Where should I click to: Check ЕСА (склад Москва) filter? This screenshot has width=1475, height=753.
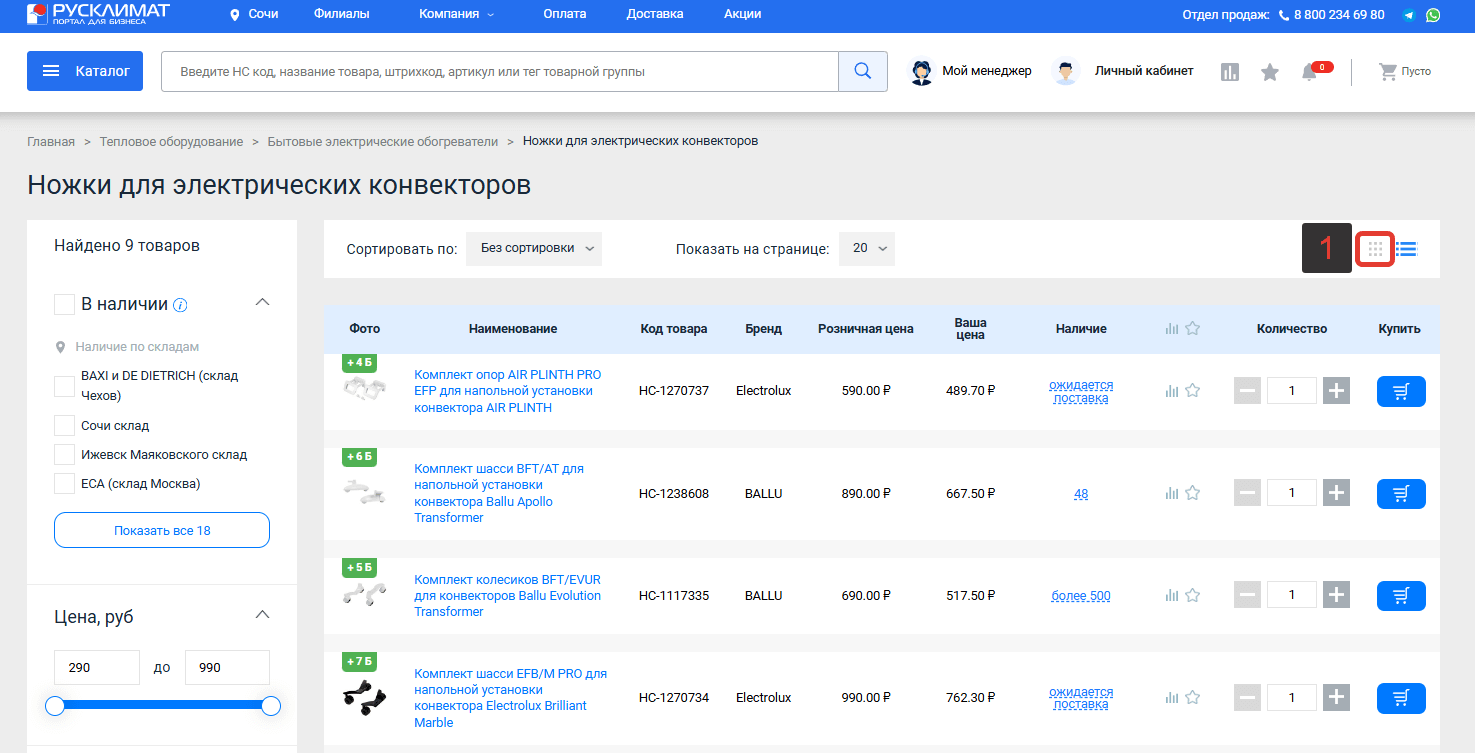pos(64,483)
